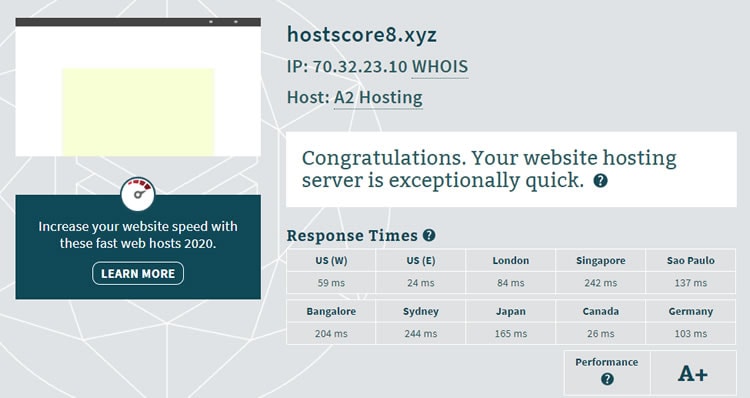Click the Sao Paulo column header
The width and height of the screenshot is (750, 398).
pyautogui.click(x=690, y=261)
